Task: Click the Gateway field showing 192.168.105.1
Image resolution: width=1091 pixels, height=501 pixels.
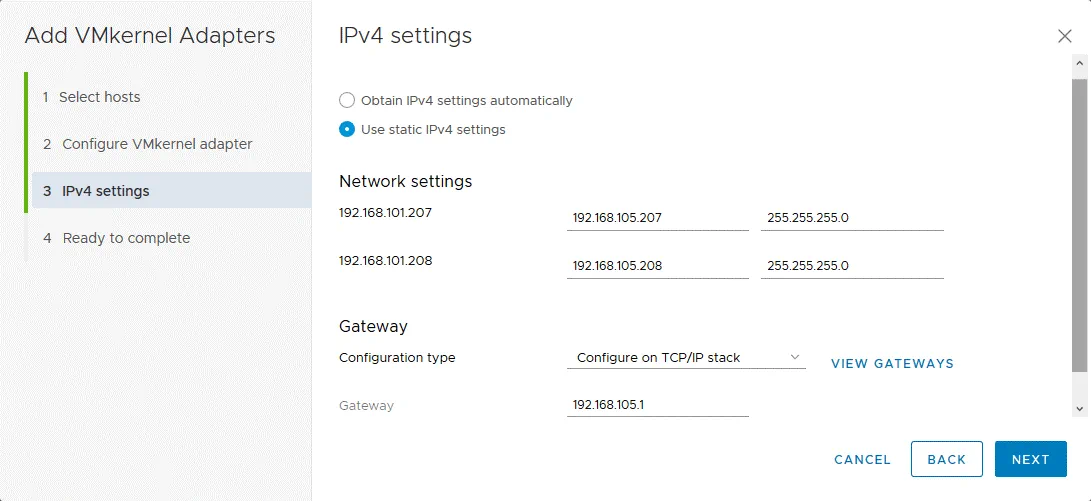Action: tap(656, 405)
